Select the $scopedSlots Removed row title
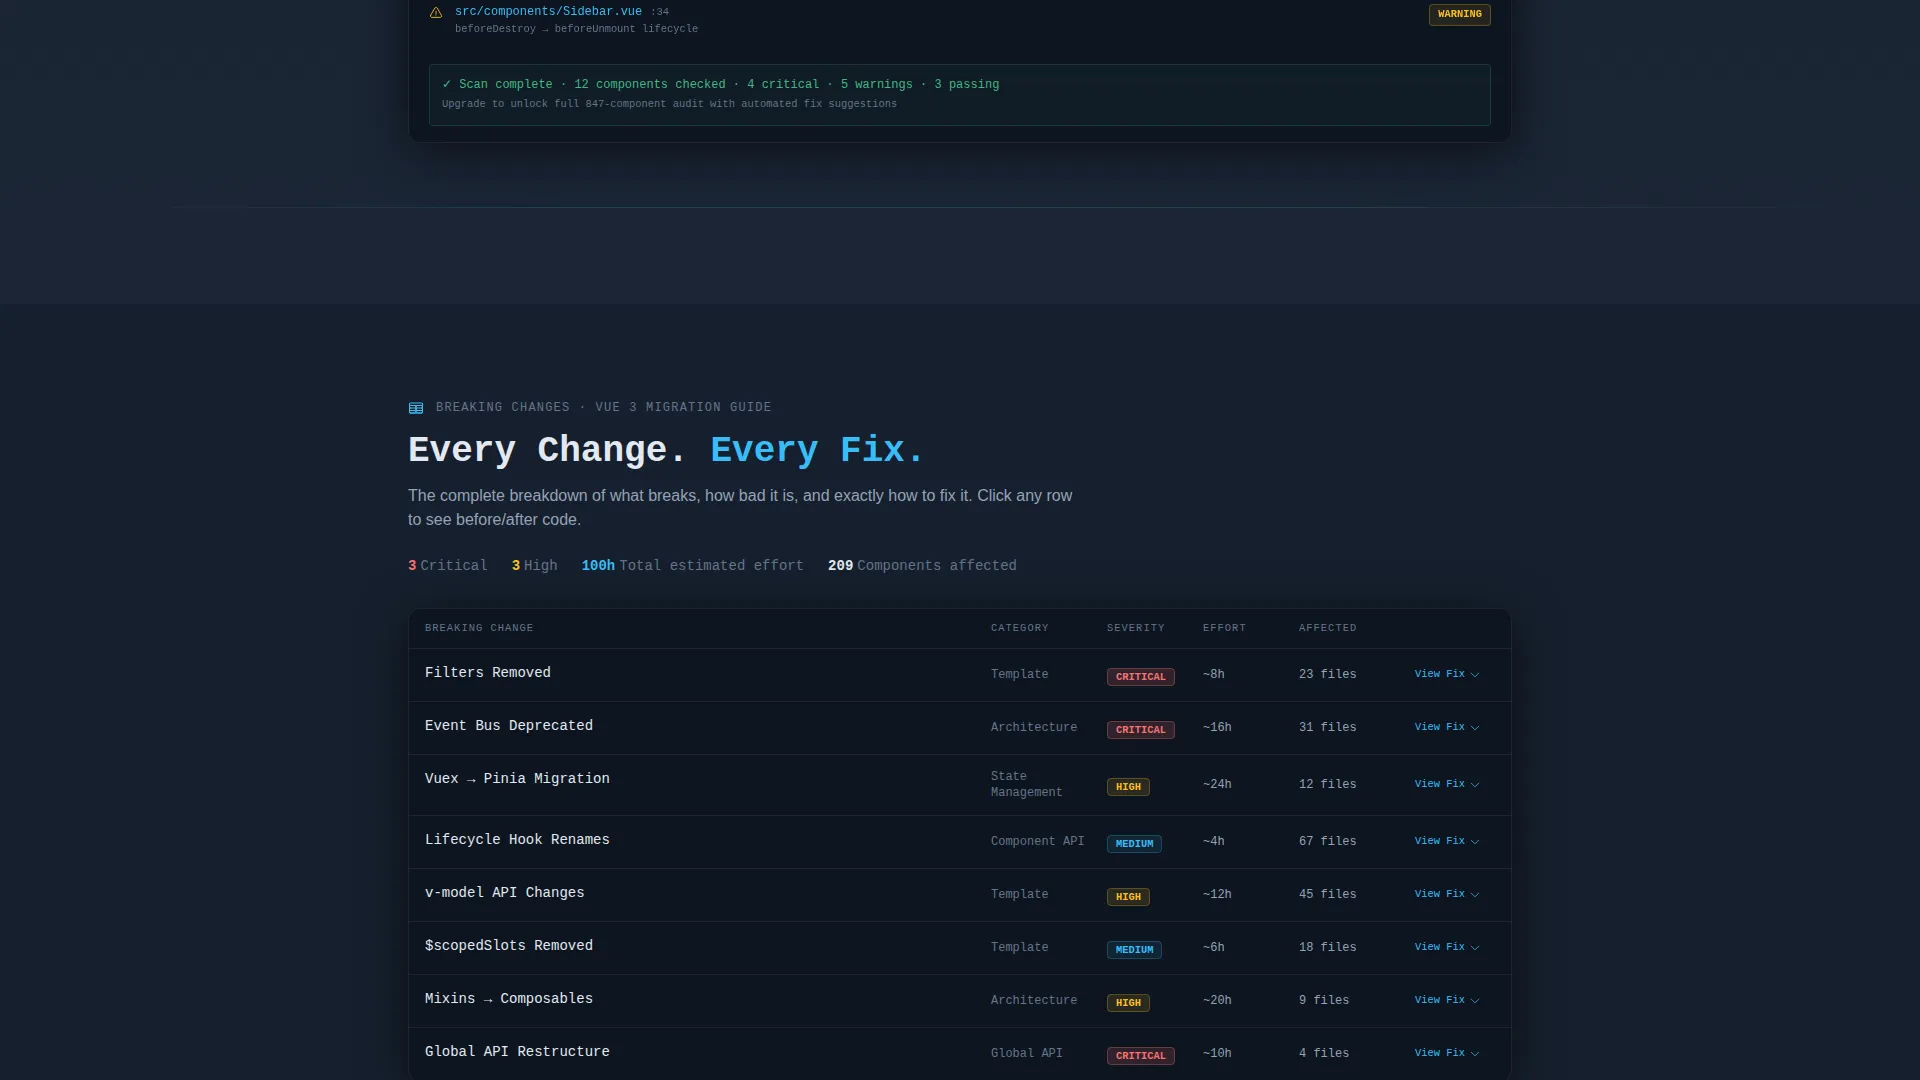The image size is (1920, 1080). tap(509, 946)
